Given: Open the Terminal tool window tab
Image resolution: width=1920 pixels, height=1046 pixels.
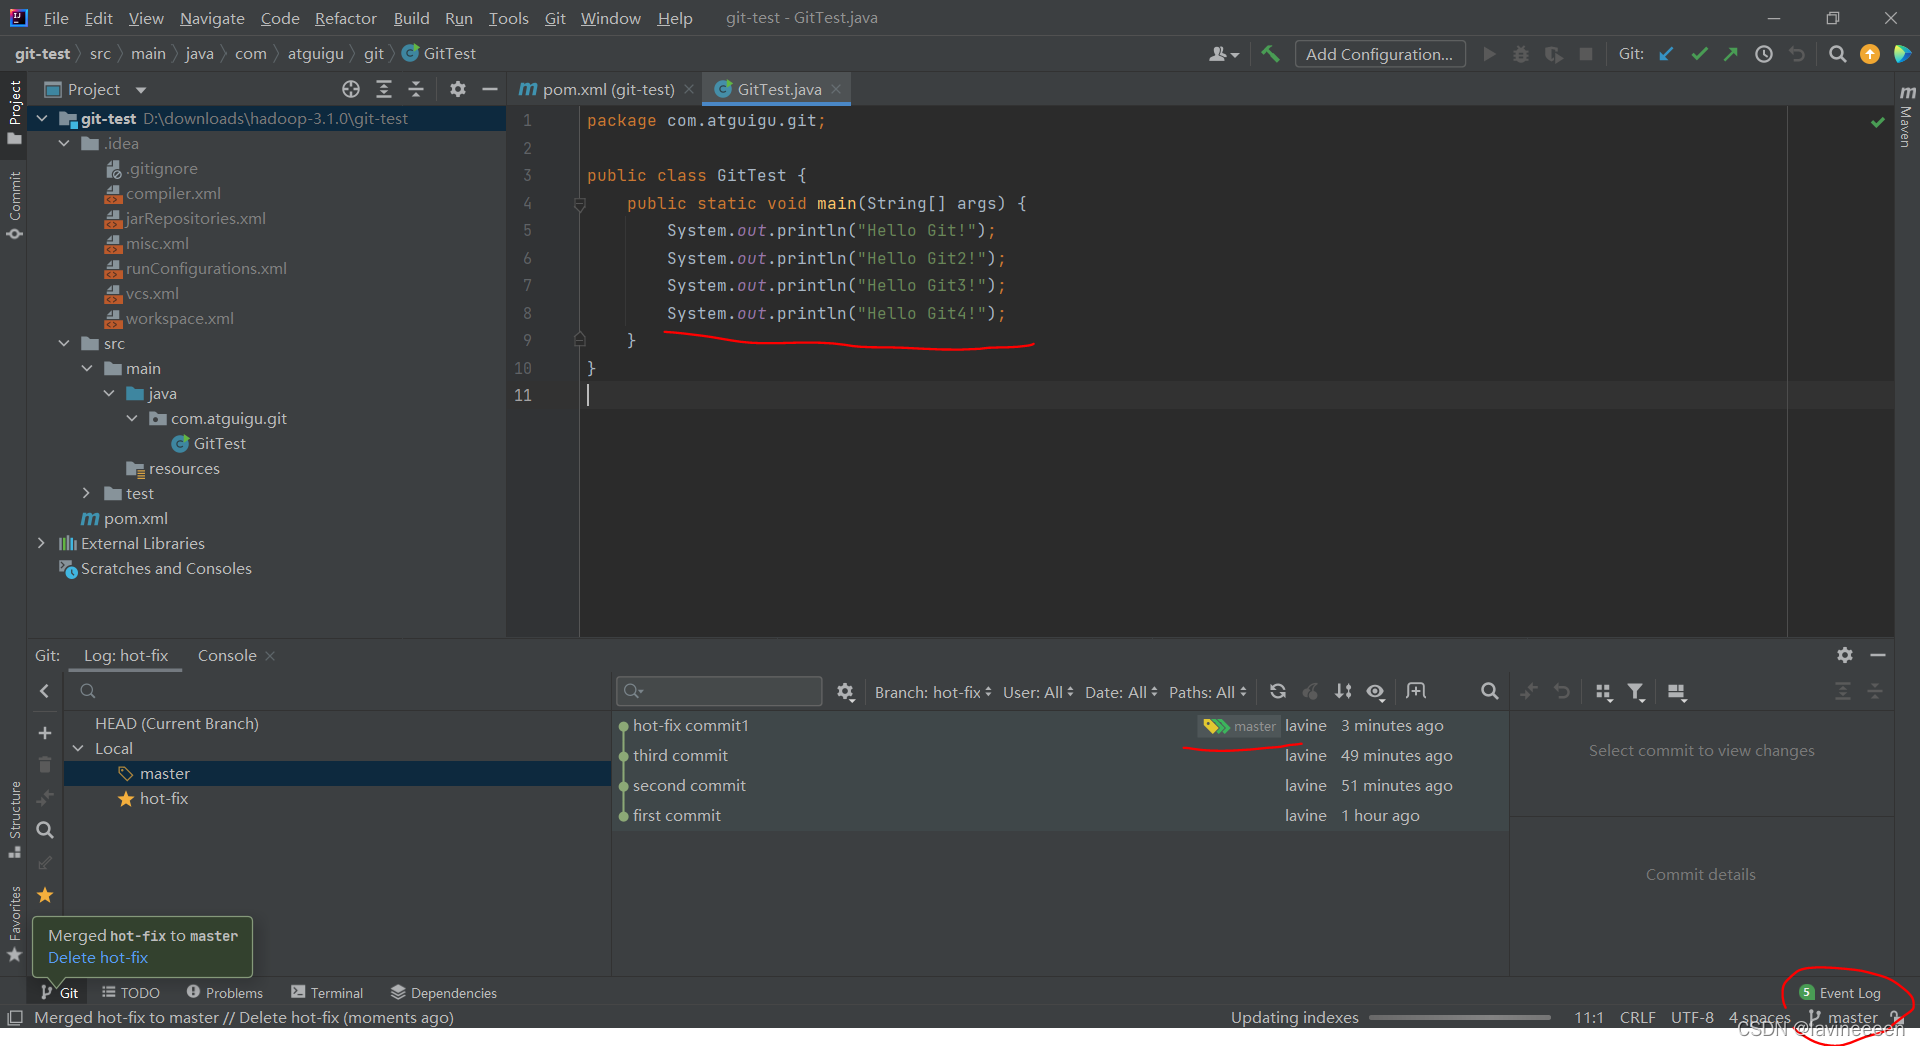Looking at the screenshot, I should pyautogui.click(x=327, y=993).
